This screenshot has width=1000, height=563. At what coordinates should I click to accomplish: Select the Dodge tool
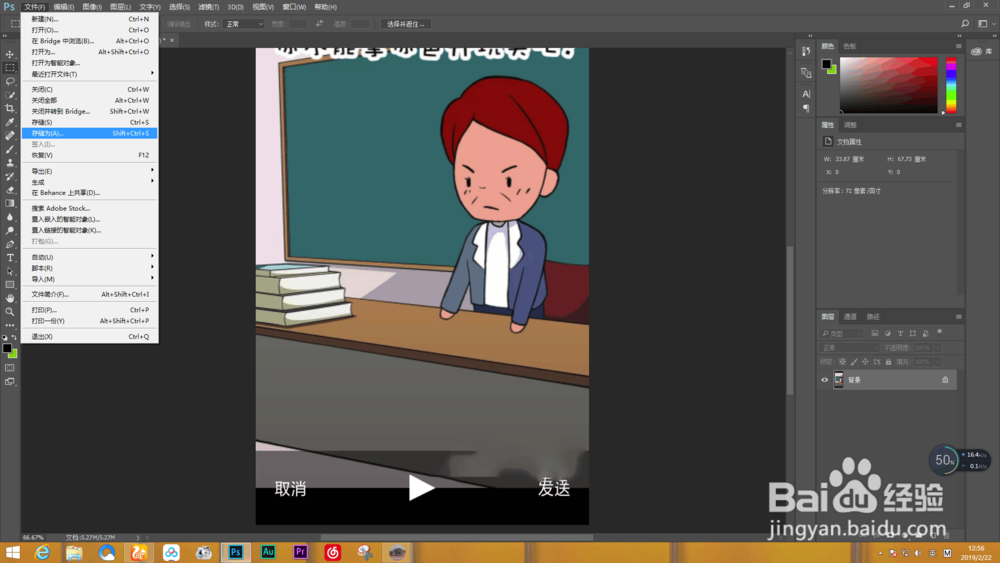pos(10,230)
